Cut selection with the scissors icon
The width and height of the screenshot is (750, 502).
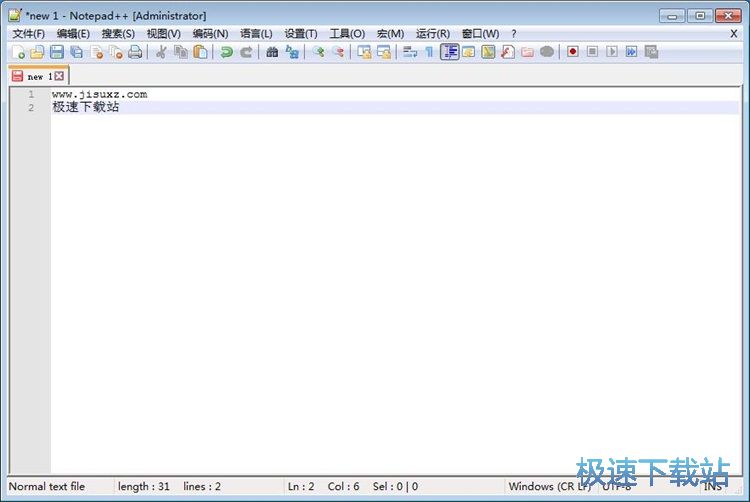[161, 52]
